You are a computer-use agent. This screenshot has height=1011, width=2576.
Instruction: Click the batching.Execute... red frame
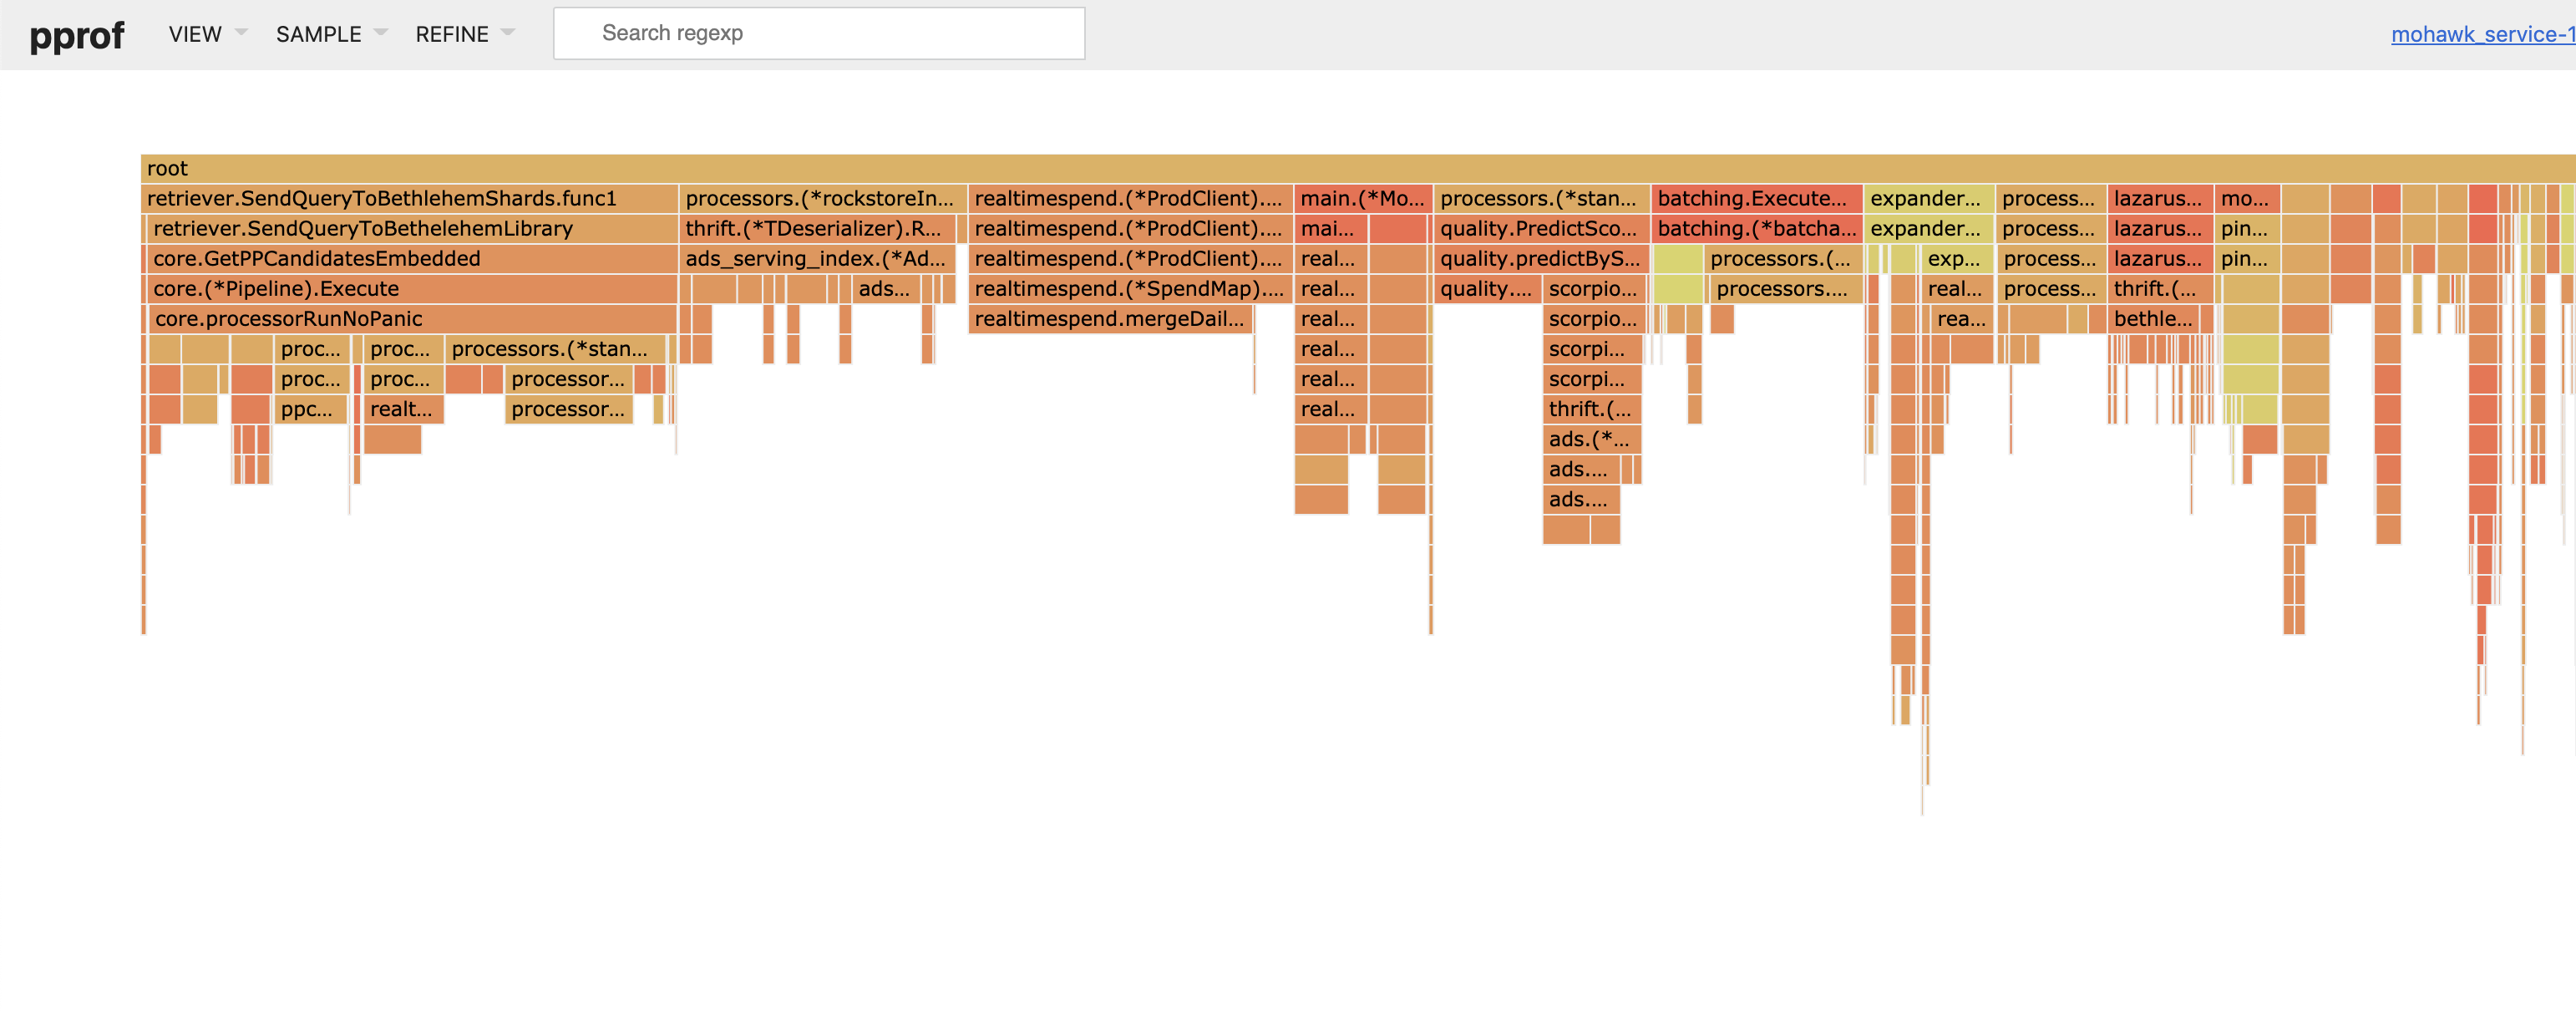pos(1755,198)
